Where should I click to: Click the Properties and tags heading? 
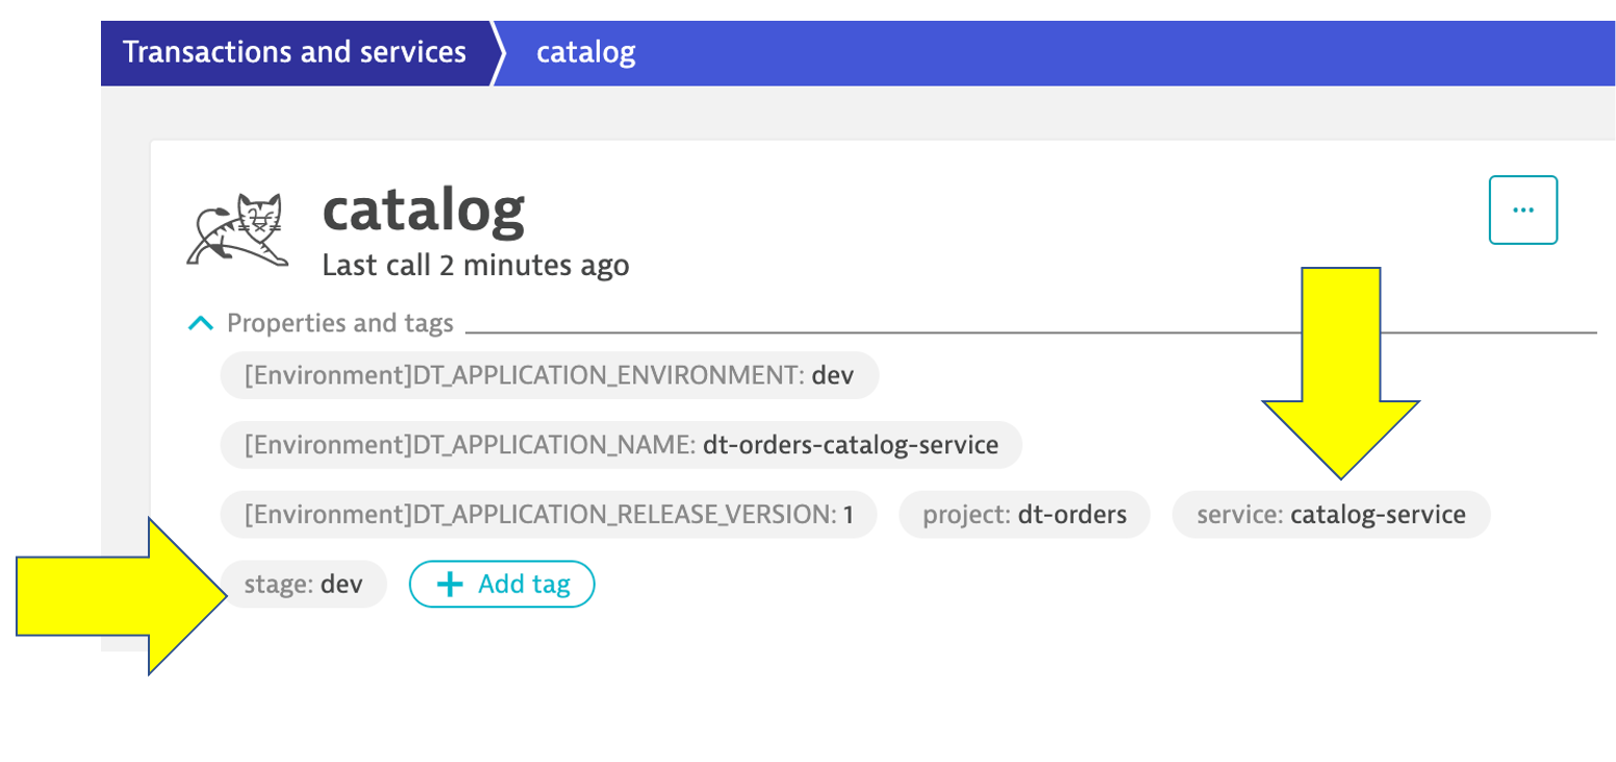[340, 323]
